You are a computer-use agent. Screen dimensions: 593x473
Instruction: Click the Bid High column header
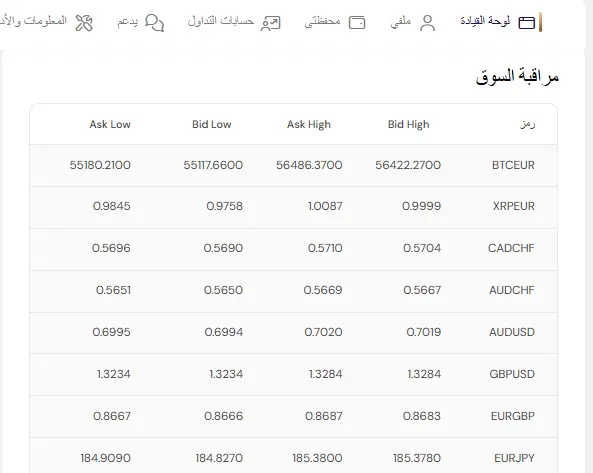[408, 124]
